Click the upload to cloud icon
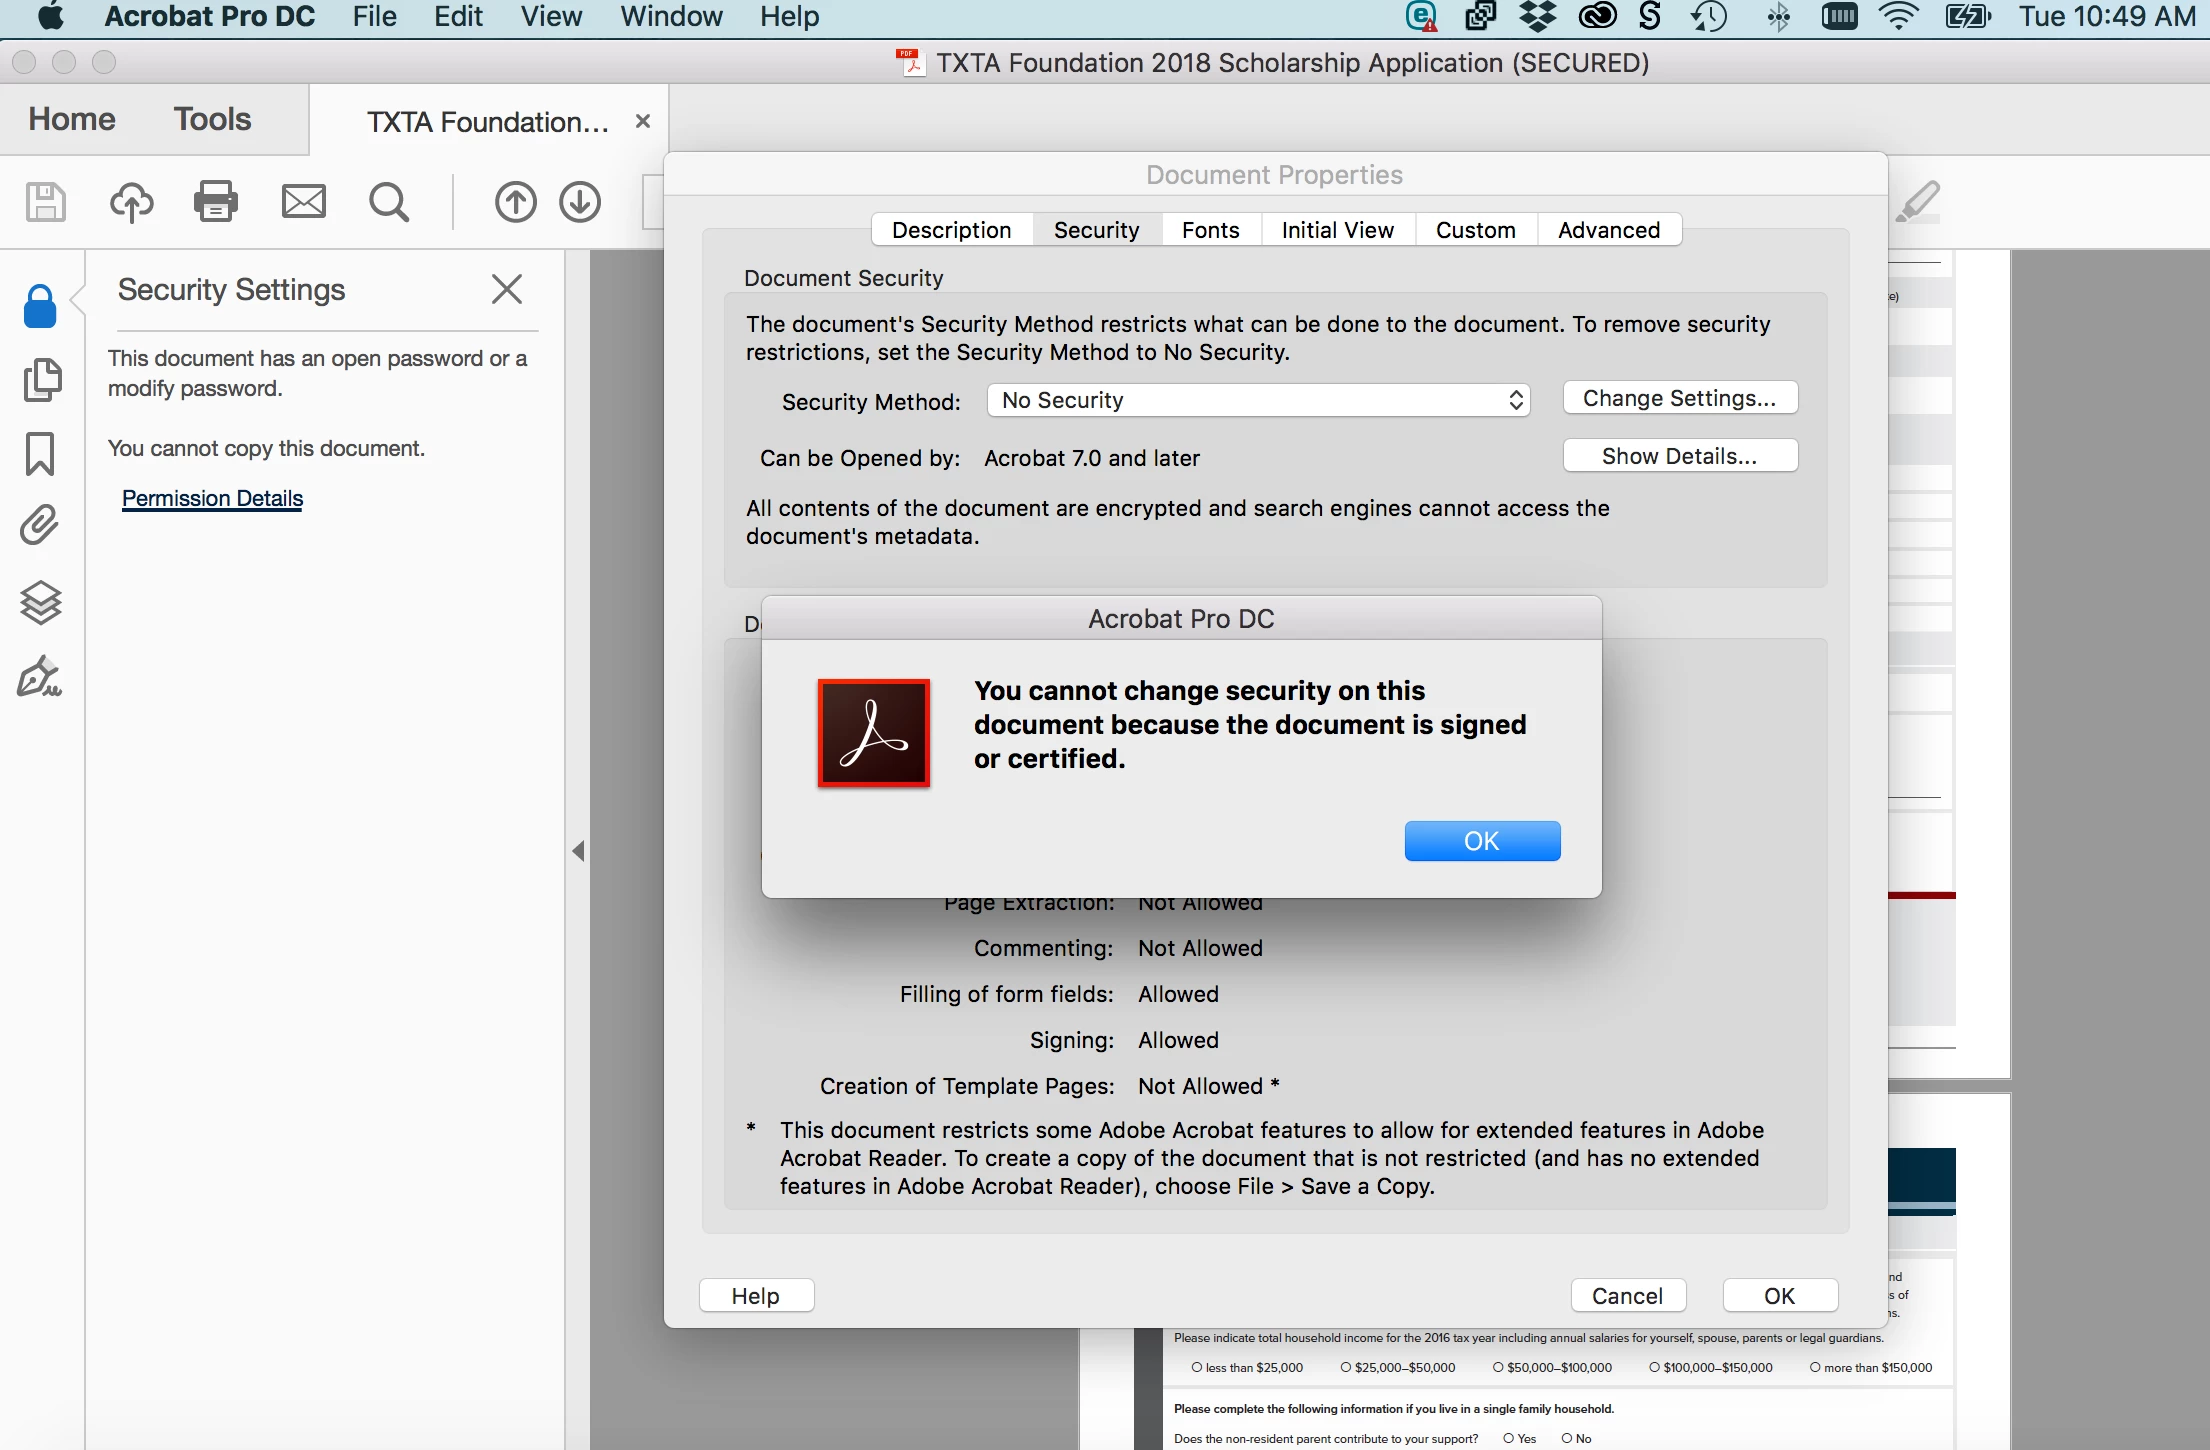The height and width of the screenshot is (1450, 2210). click(x=131, y=202)
